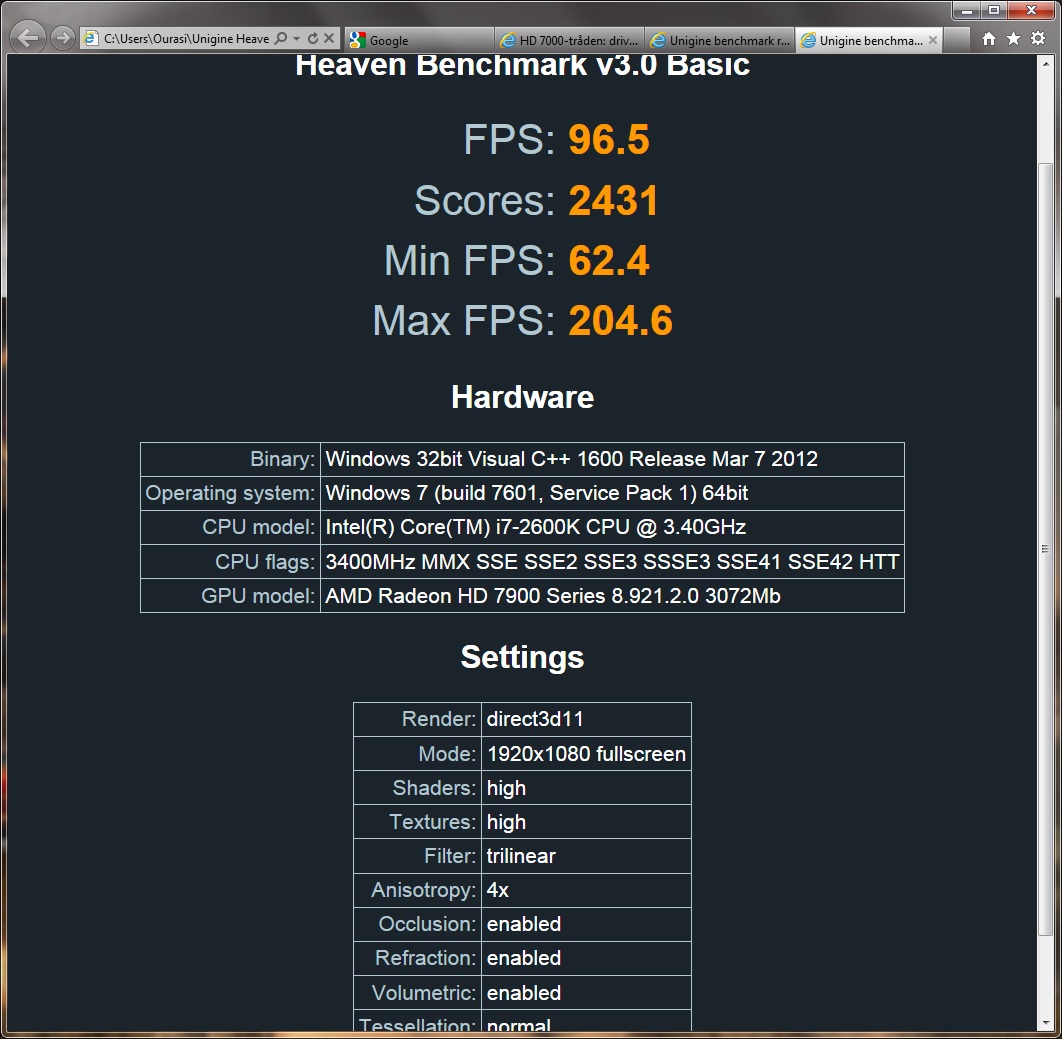Click the page icon in address bar
This screenshot has width=1062, height=1039.
click(91, 39)
